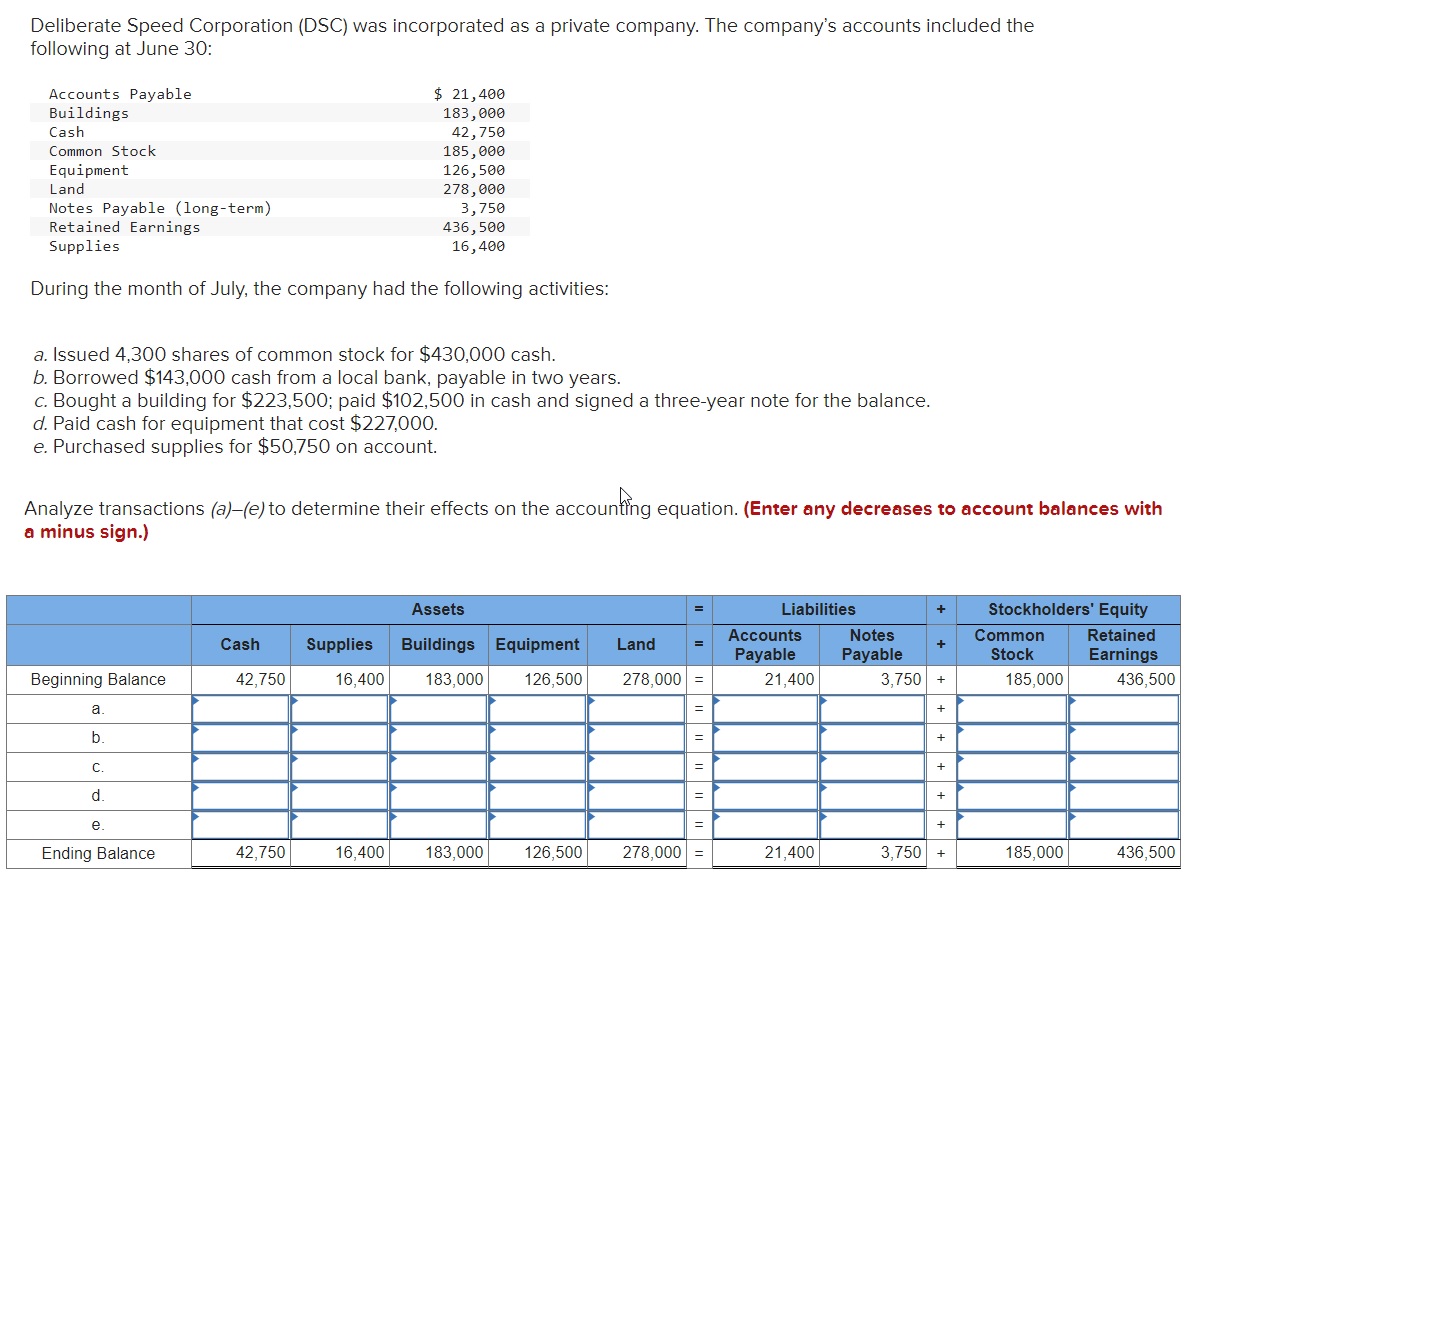Click Beginning Balance Common Stock value 185,000
Viewport: 1433px width, 1335px height.
click(x=1034, y=680)
